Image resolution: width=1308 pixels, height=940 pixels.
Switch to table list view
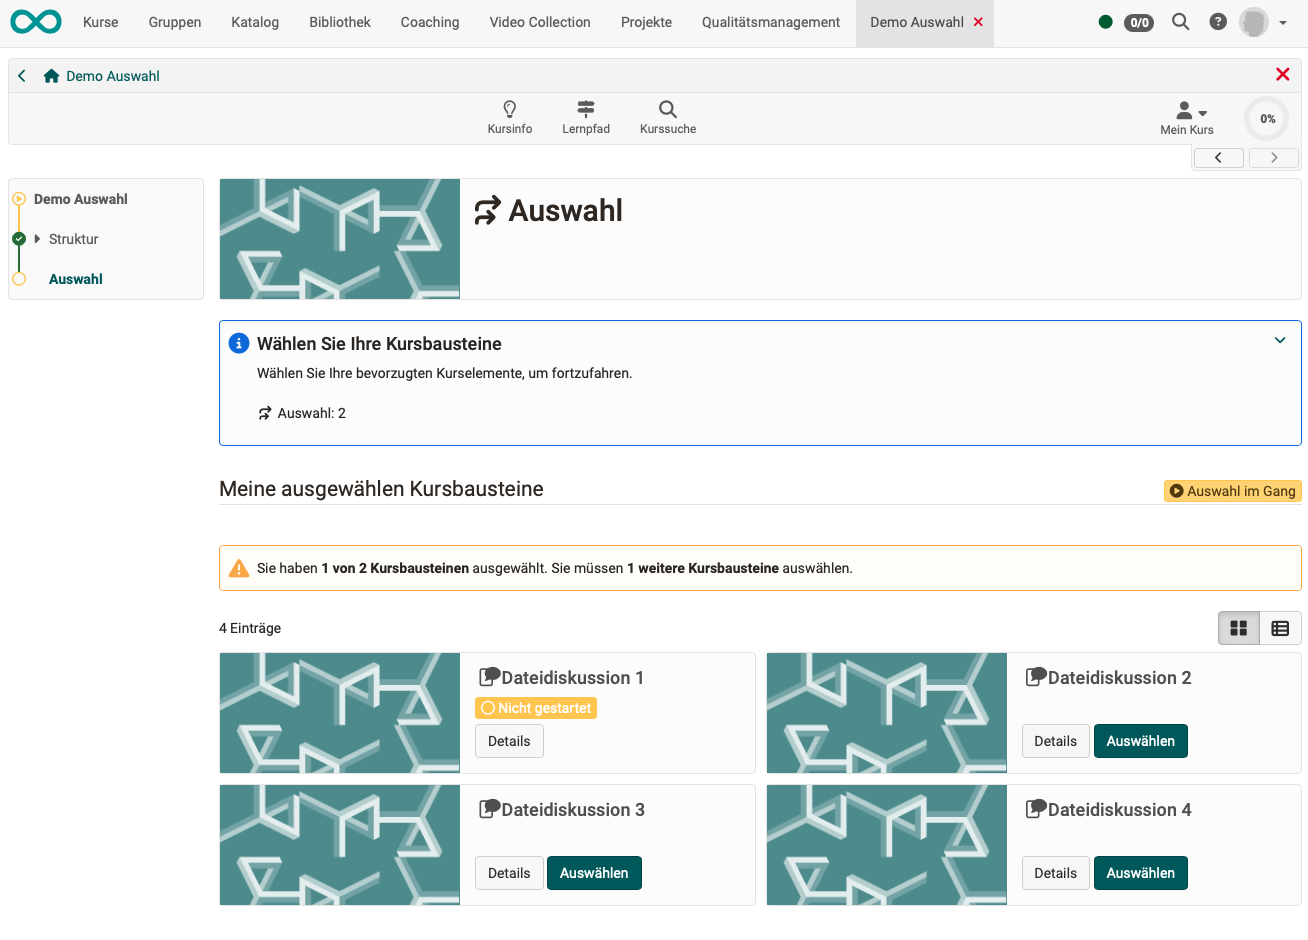pos(1280,628)
